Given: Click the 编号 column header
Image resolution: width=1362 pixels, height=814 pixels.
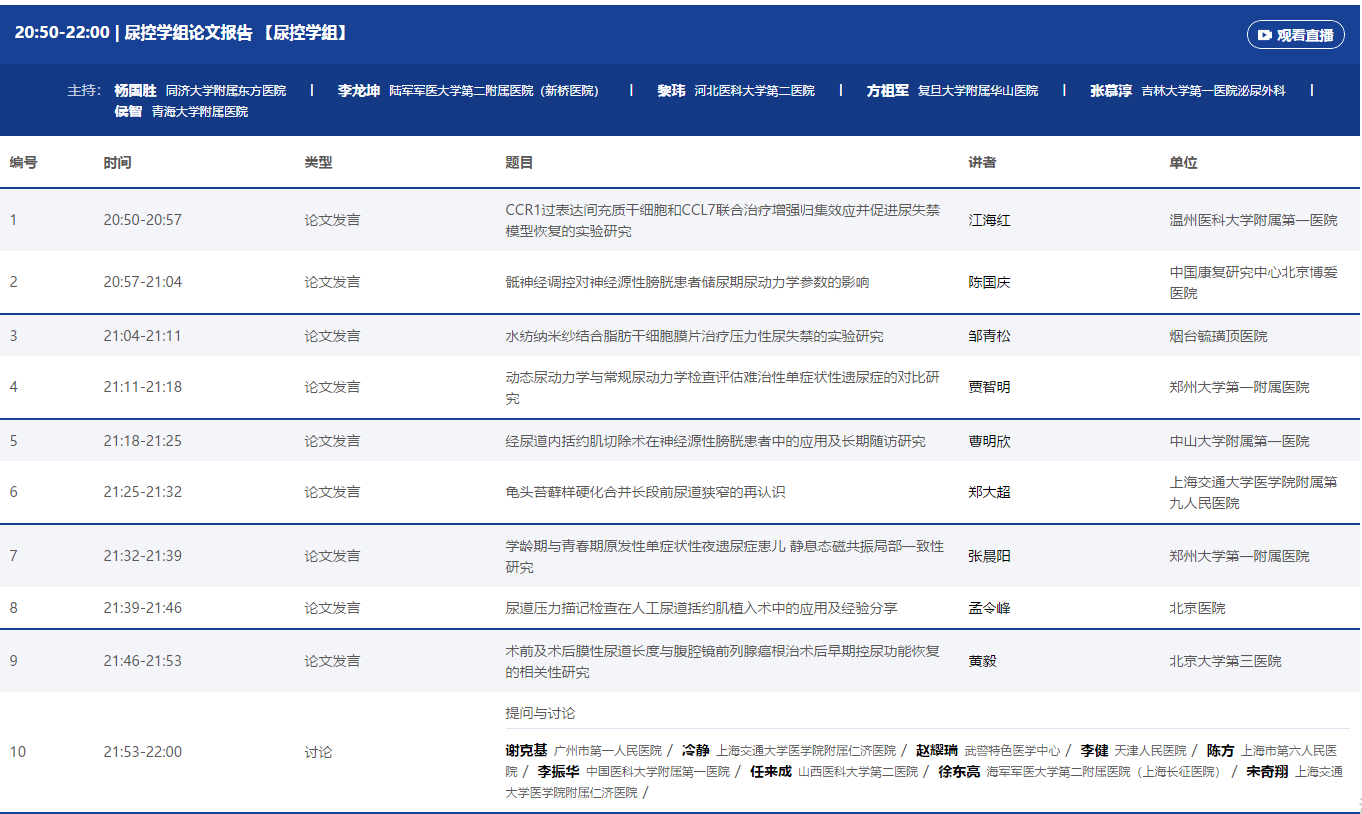Looking at the screenshot, I should [x=24, y=162].
